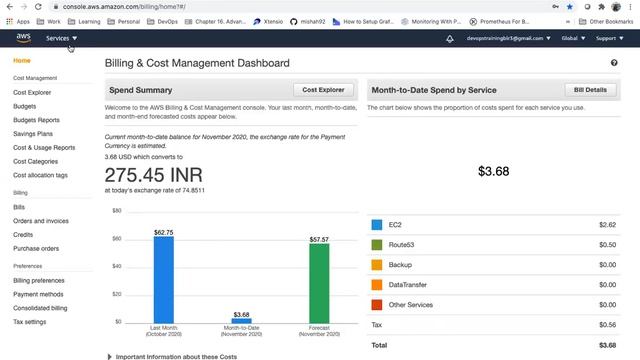640x360 pixels.
Task: Open Budgets in sidebar
Action: (x=24, y=107)
